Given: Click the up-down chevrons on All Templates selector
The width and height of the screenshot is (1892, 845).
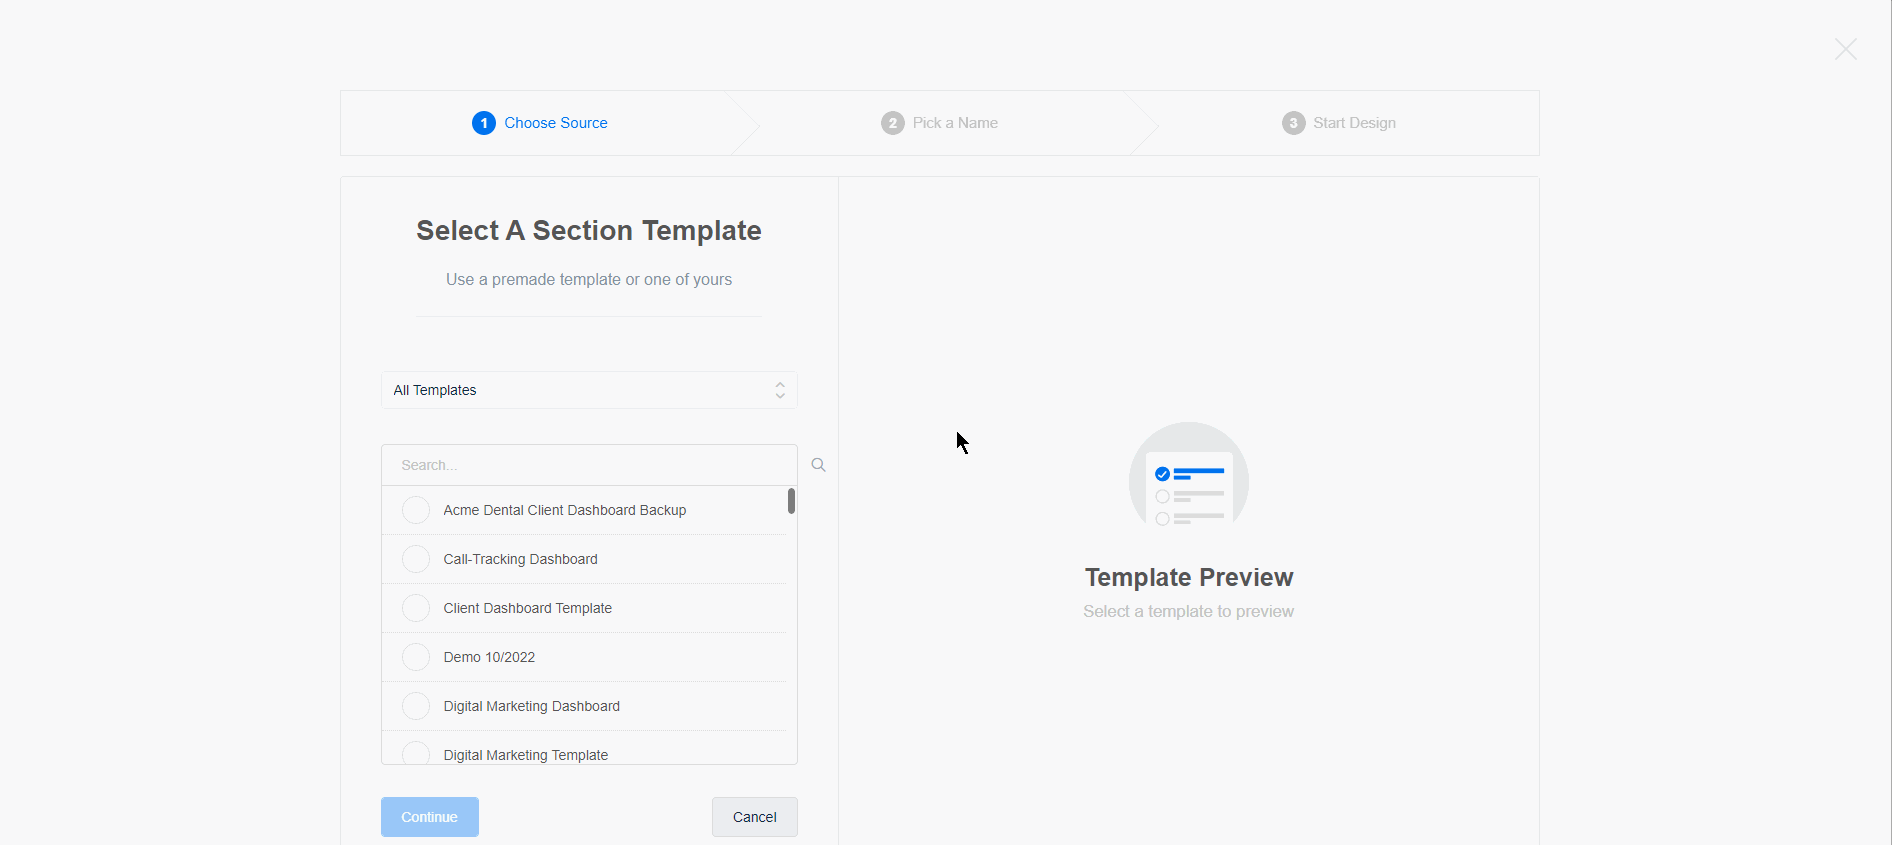Looking at the screenshot, I should coord(779,389).
